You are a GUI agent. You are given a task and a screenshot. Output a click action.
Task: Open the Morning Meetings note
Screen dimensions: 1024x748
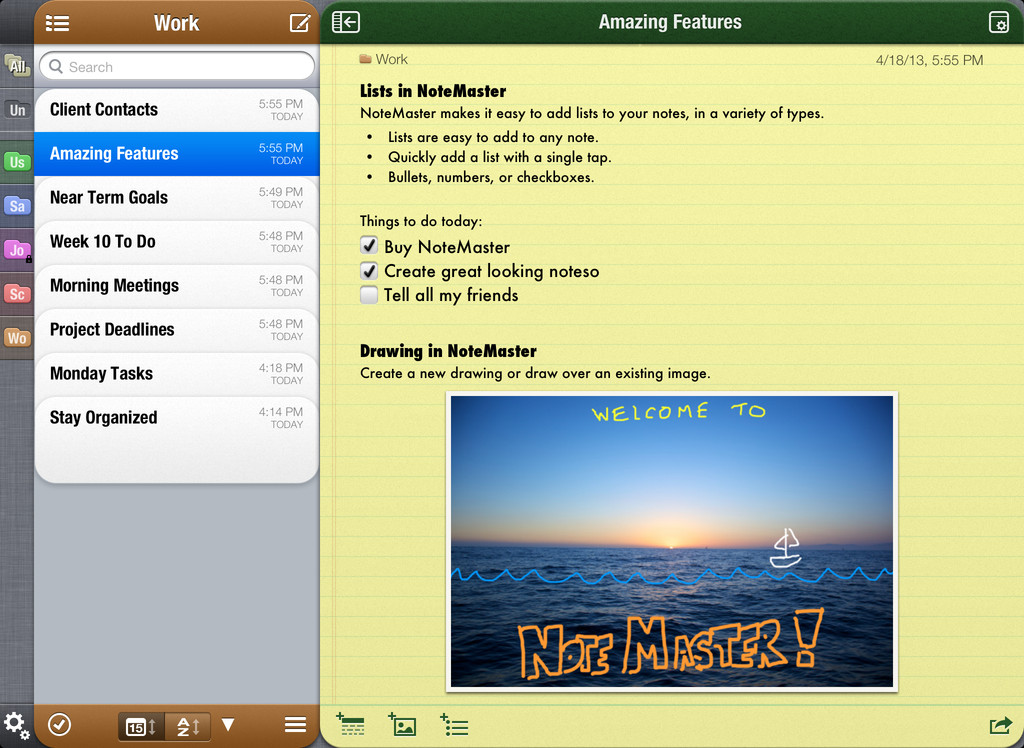tap(177, 285)
